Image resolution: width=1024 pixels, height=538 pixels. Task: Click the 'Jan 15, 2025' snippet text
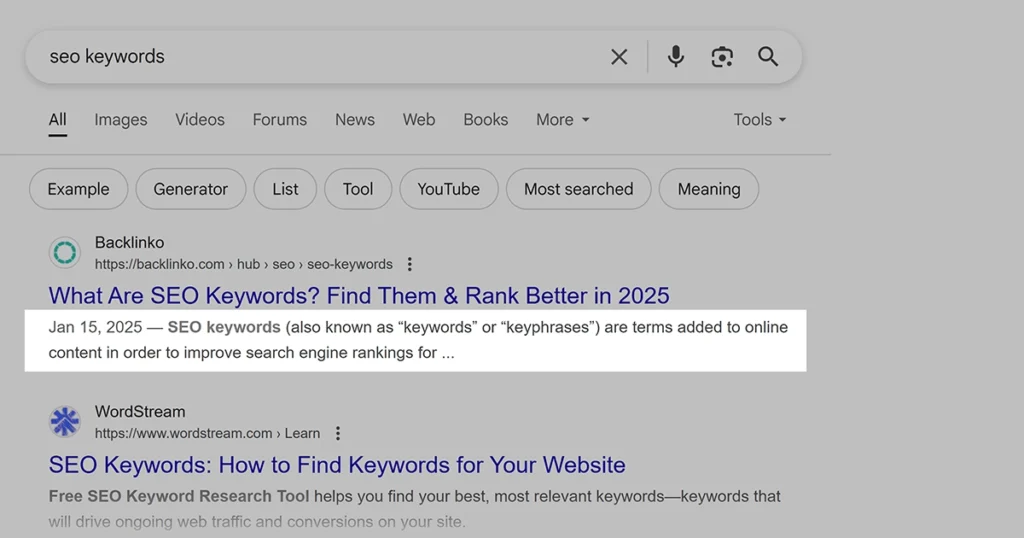(x=95, y=327)
